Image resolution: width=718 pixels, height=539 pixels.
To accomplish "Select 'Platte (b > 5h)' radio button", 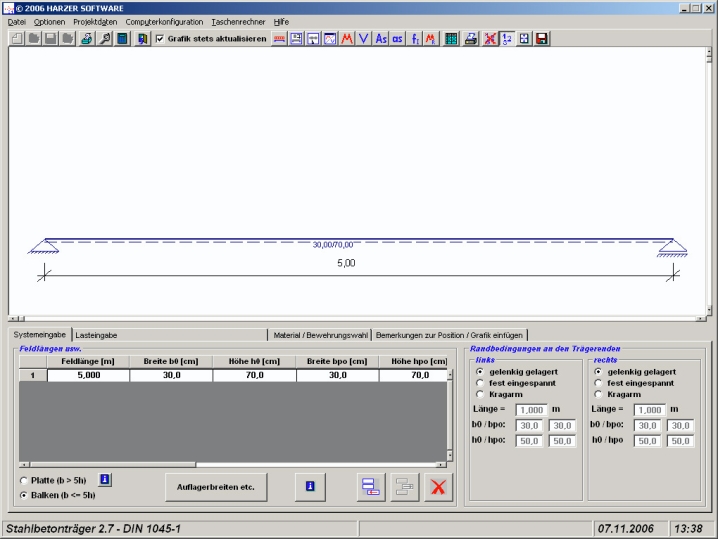I will [24, 481].
